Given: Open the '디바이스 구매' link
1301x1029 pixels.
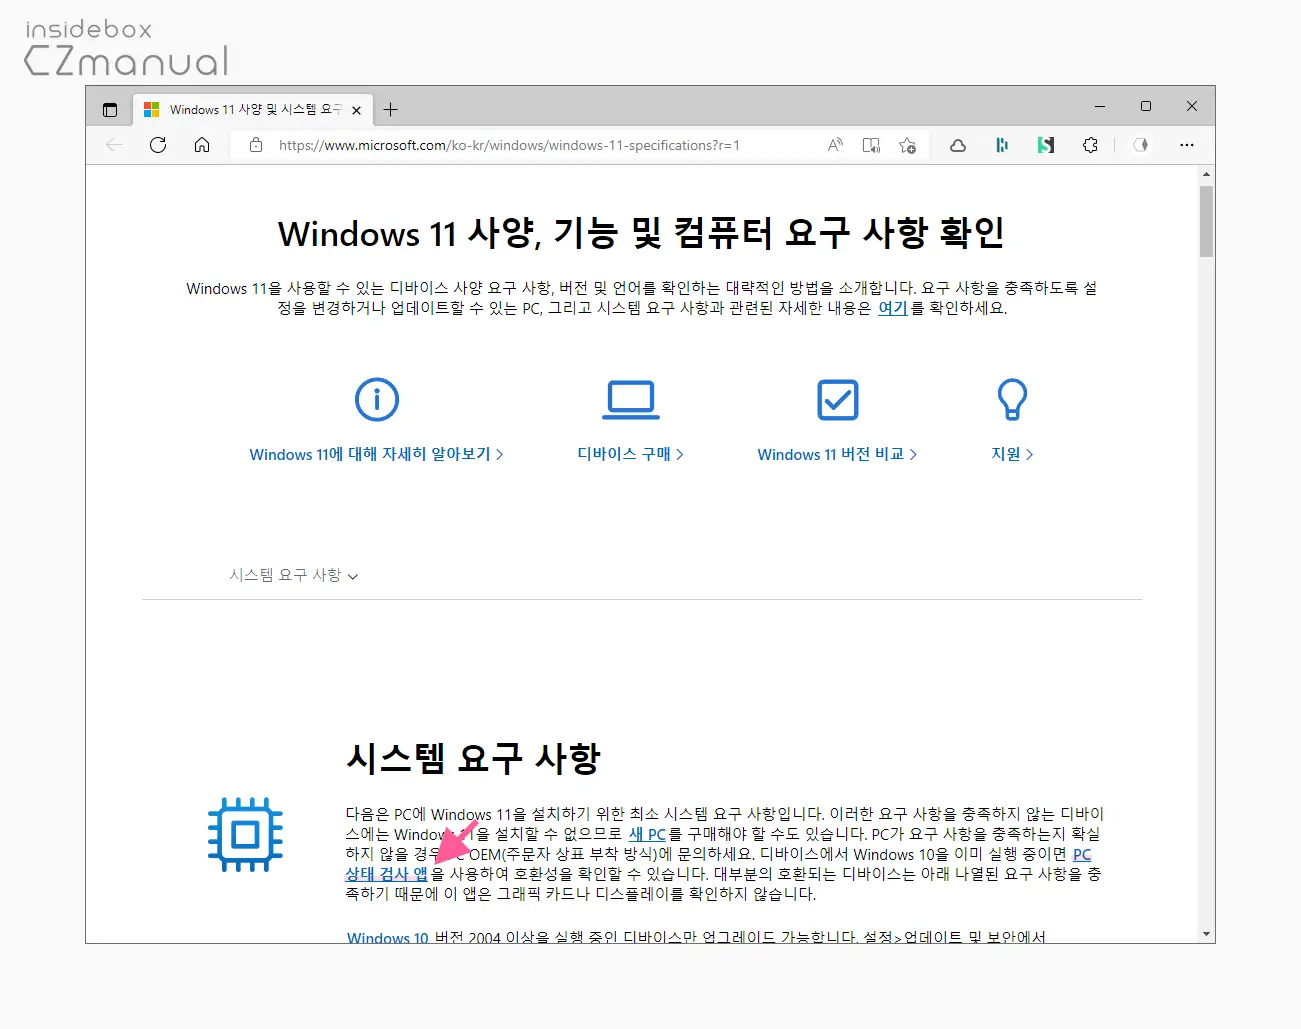Looking at the screenshot, I should coord(631,454).
